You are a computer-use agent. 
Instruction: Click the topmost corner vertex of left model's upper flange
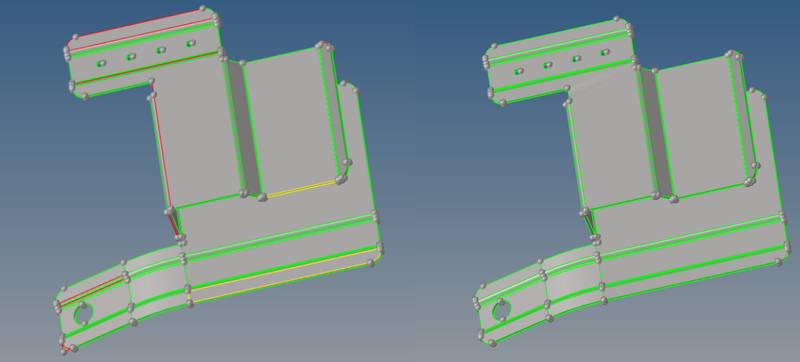click(x=203, y=8)
